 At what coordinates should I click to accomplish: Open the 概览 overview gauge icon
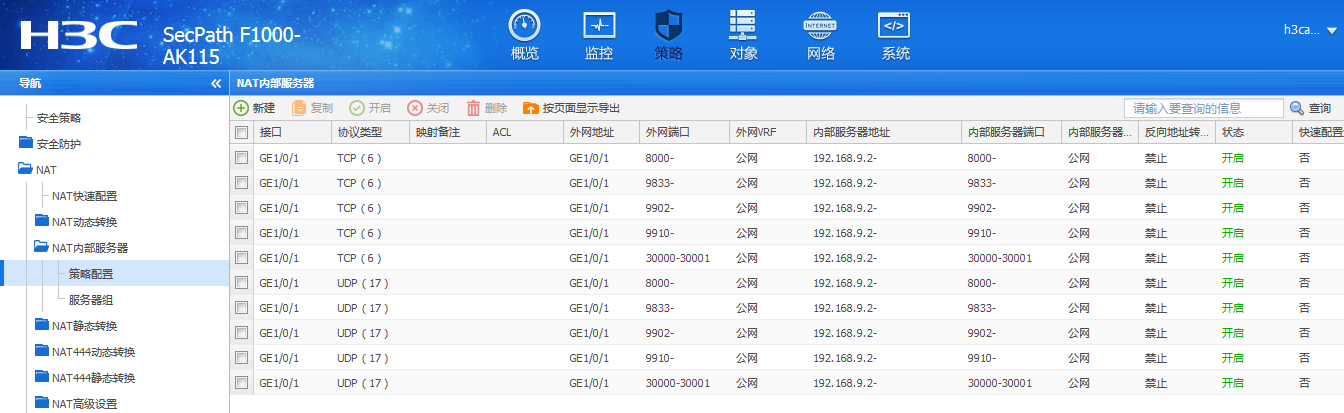click(x=524, y=26)
